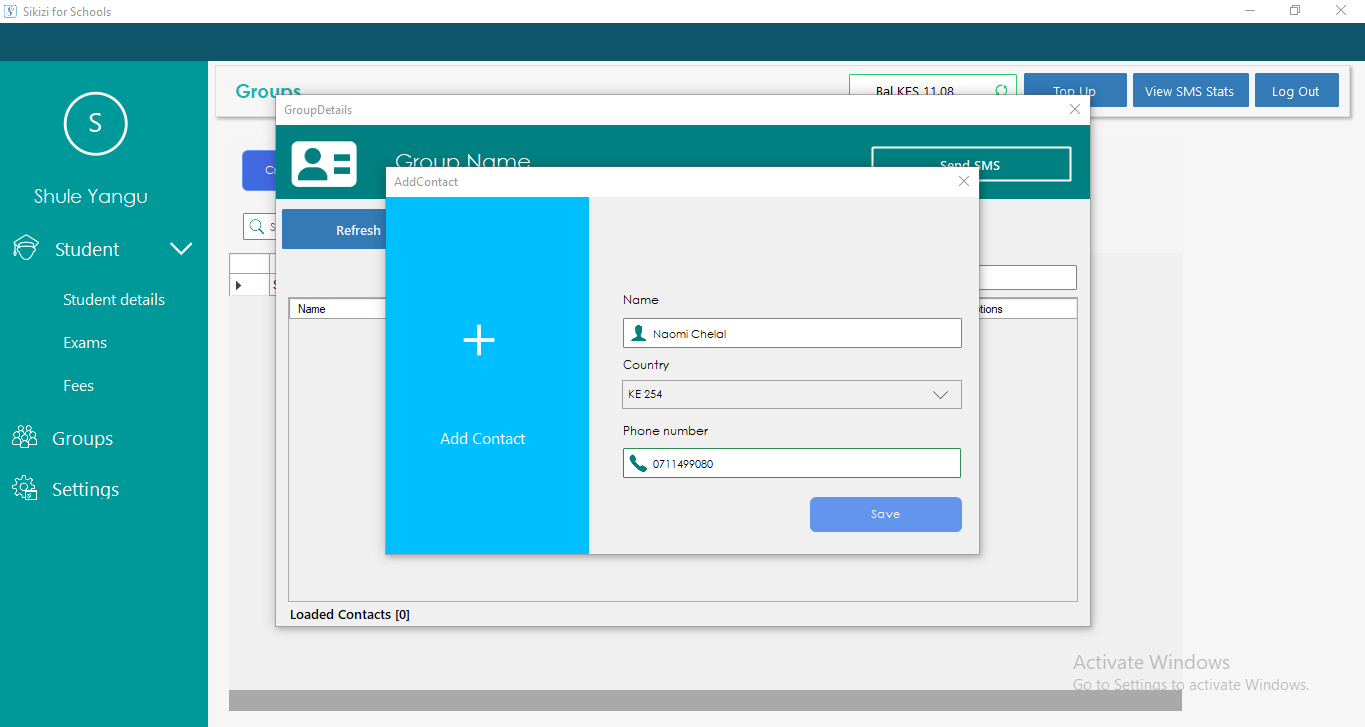Click the Settings gear icon in sidebar
Image resolution: width=1365 pixels, height=727 pixels.
click(x=24, y=489)
